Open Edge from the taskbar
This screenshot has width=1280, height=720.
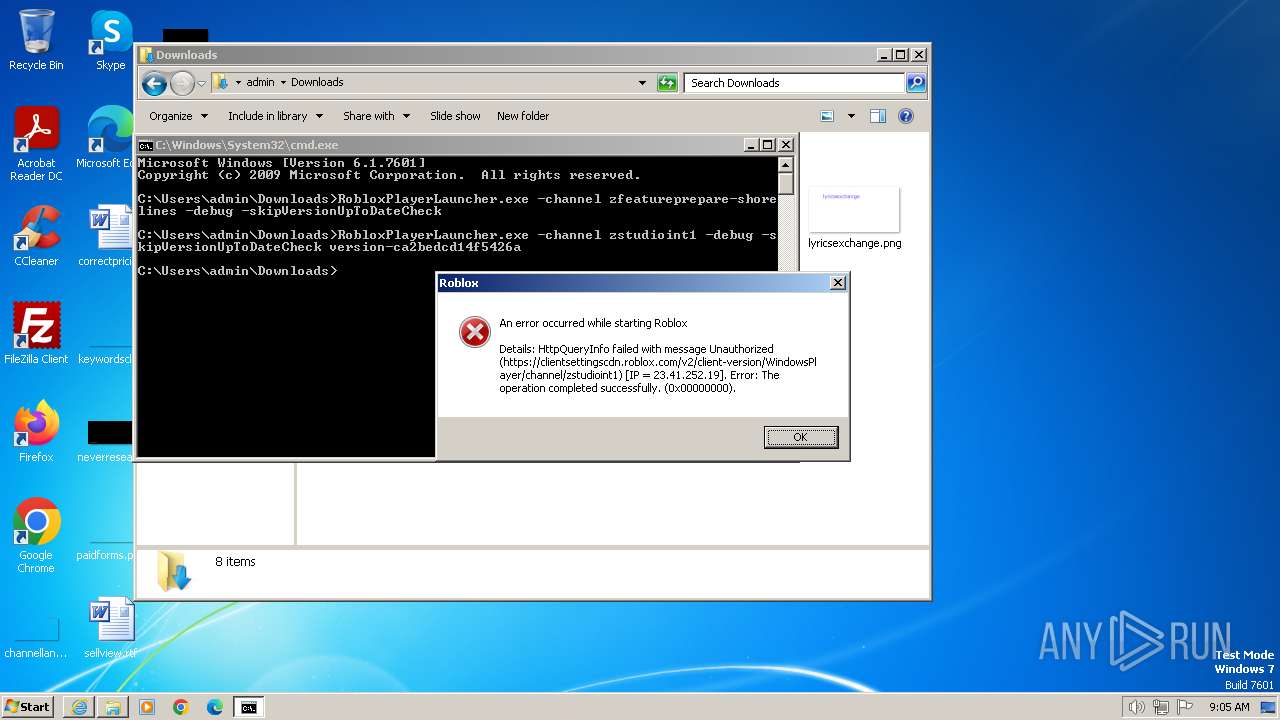[x=215, y=707]
